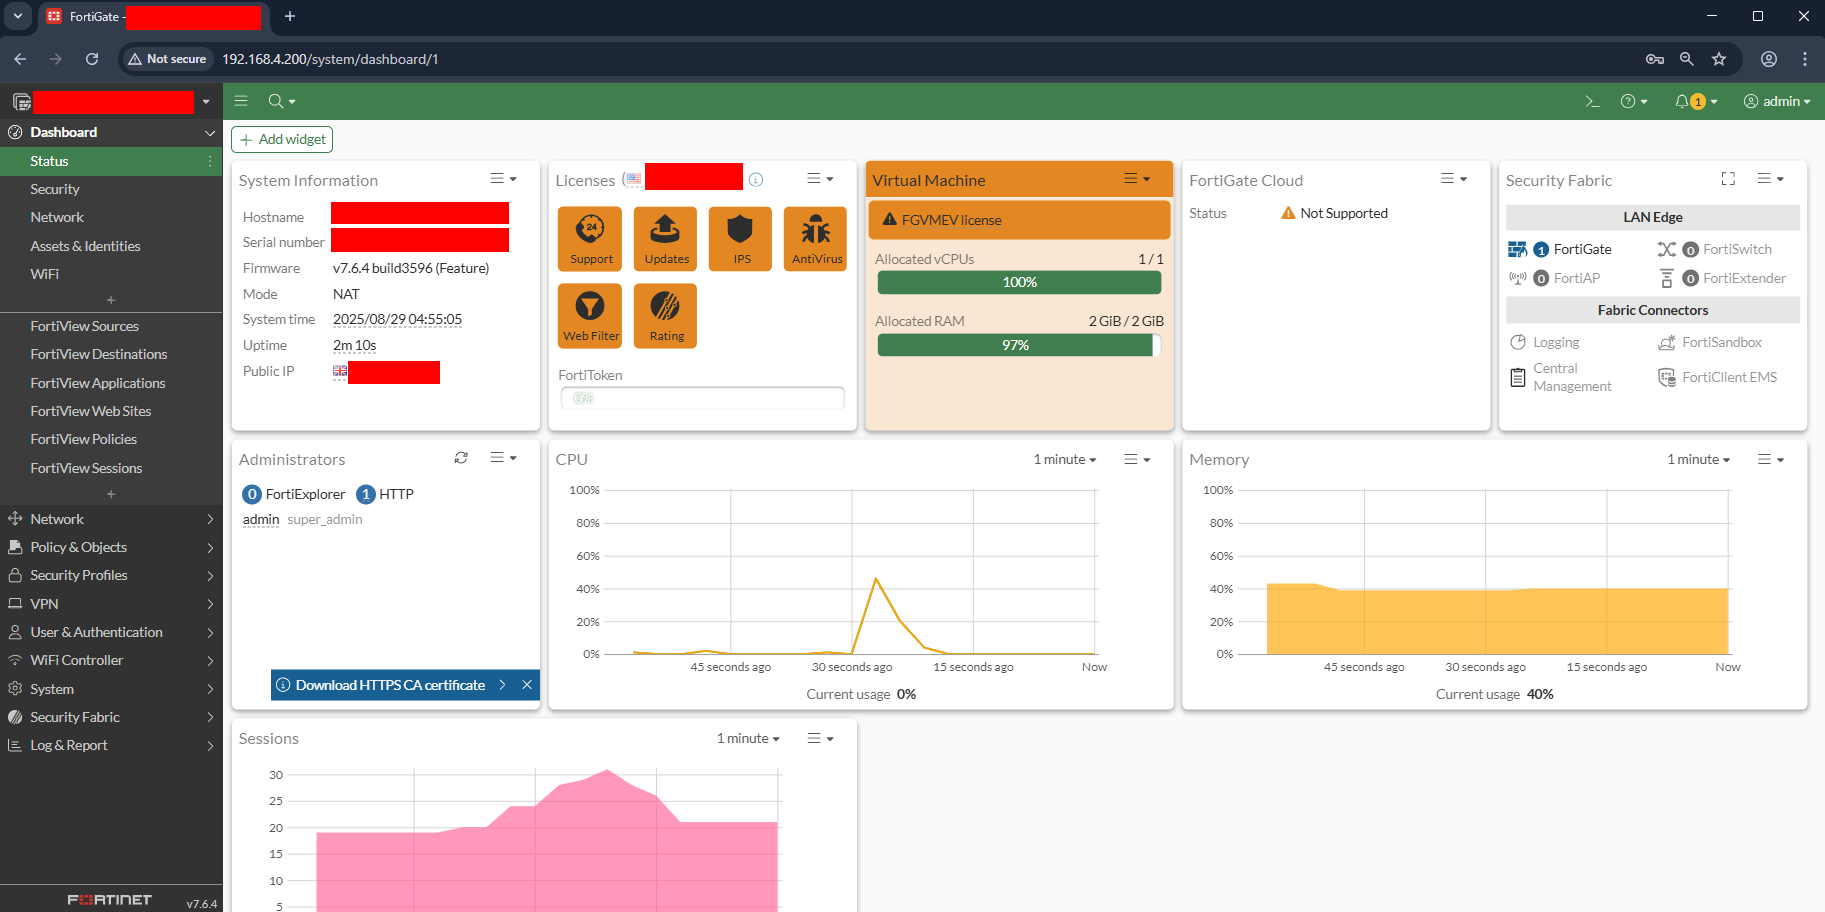1825x912 pixels.
Task: Click the search magnifier icon in header
Action: click(282, 101)
